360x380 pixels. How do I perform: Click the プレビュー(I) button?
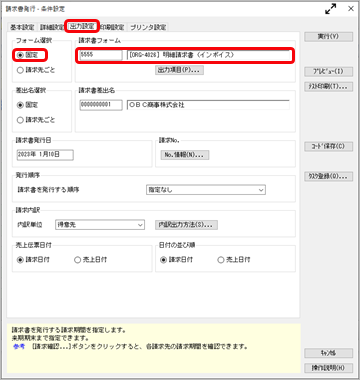[328, 71]
